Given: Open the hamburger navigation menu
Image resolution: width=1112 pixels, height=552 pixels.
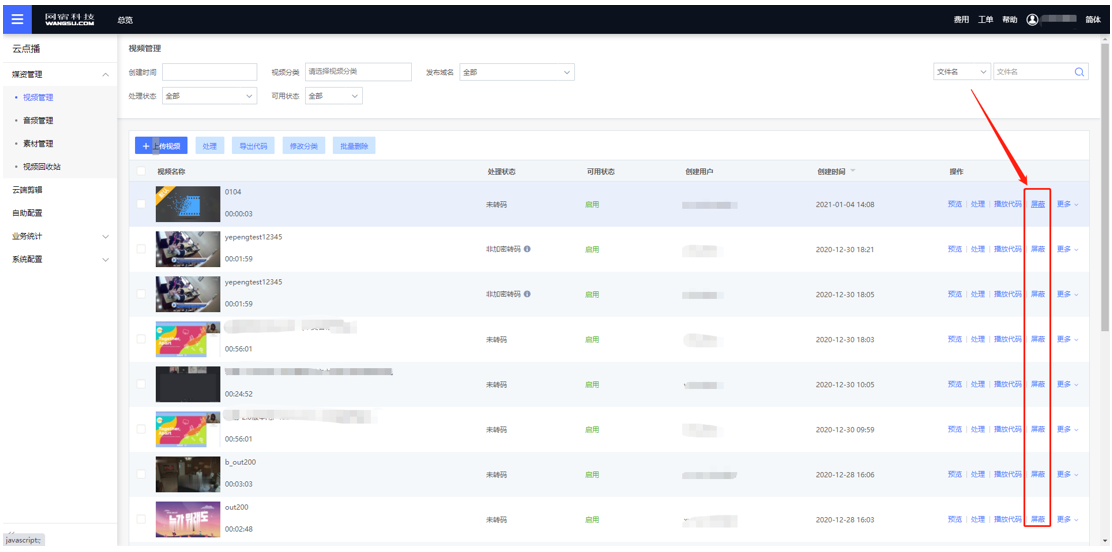Looking at the screenshot, I should (17, 19).
